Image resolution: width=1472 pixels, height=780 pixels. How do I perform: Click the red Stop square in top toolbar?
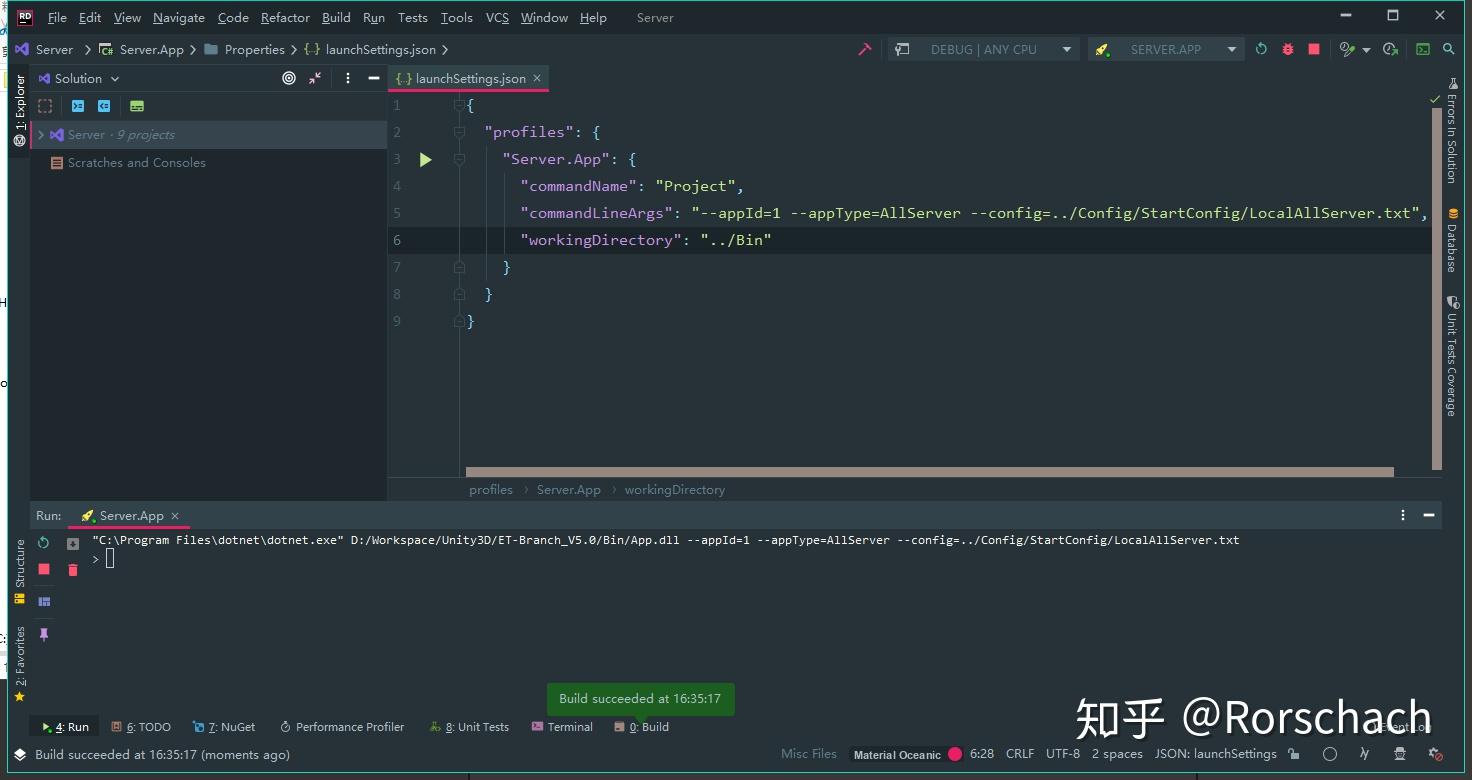[x=1314, y=49]
